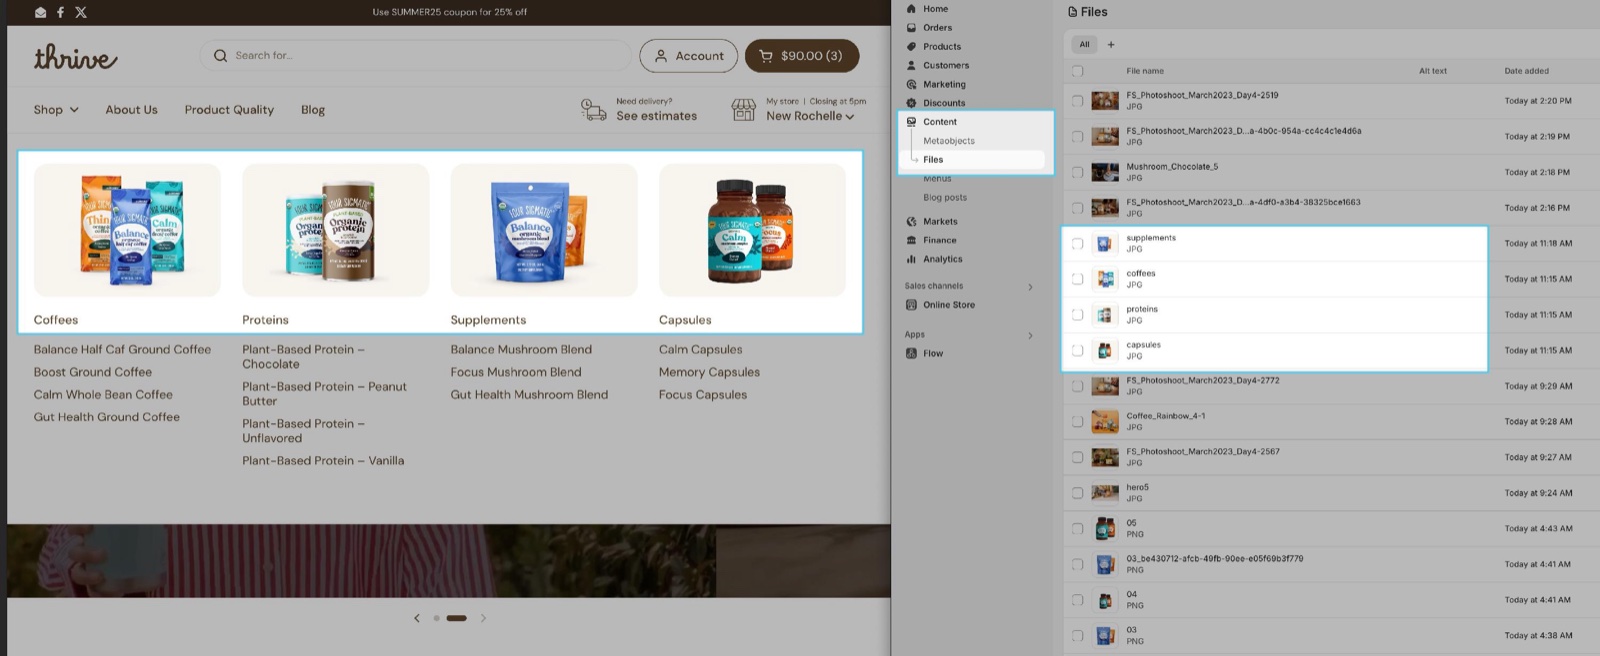Viewport: 1600px width, 656px height.
Task: Check the hero5 file checkbox
Action: [1077, 493]
